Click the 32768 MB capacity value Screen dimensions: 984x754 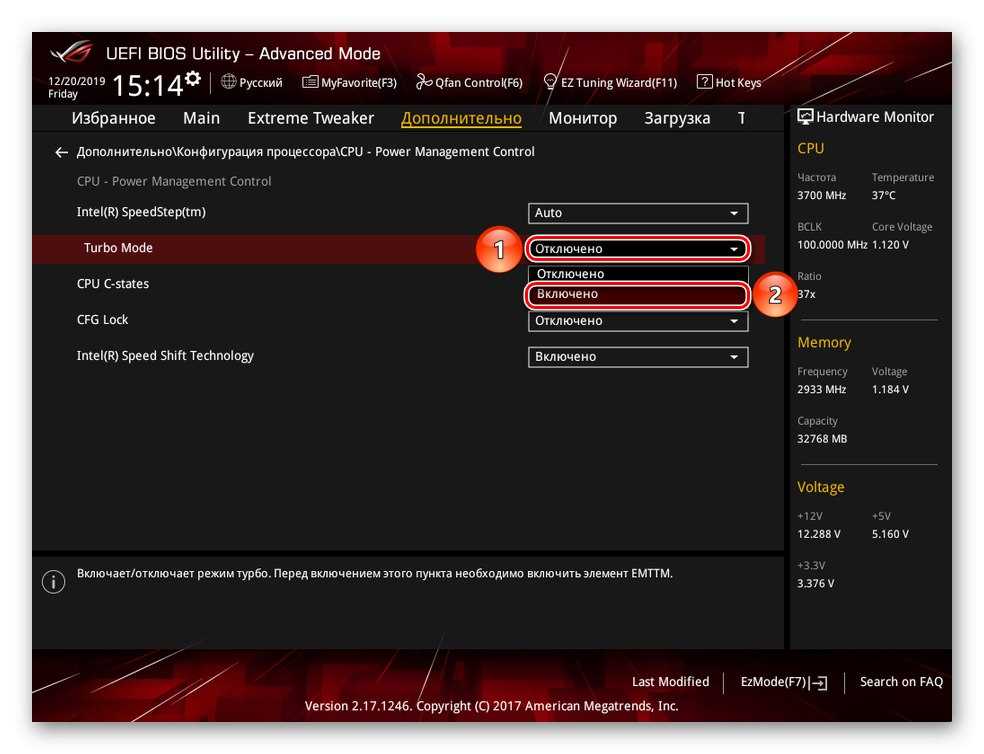point(822,439)
